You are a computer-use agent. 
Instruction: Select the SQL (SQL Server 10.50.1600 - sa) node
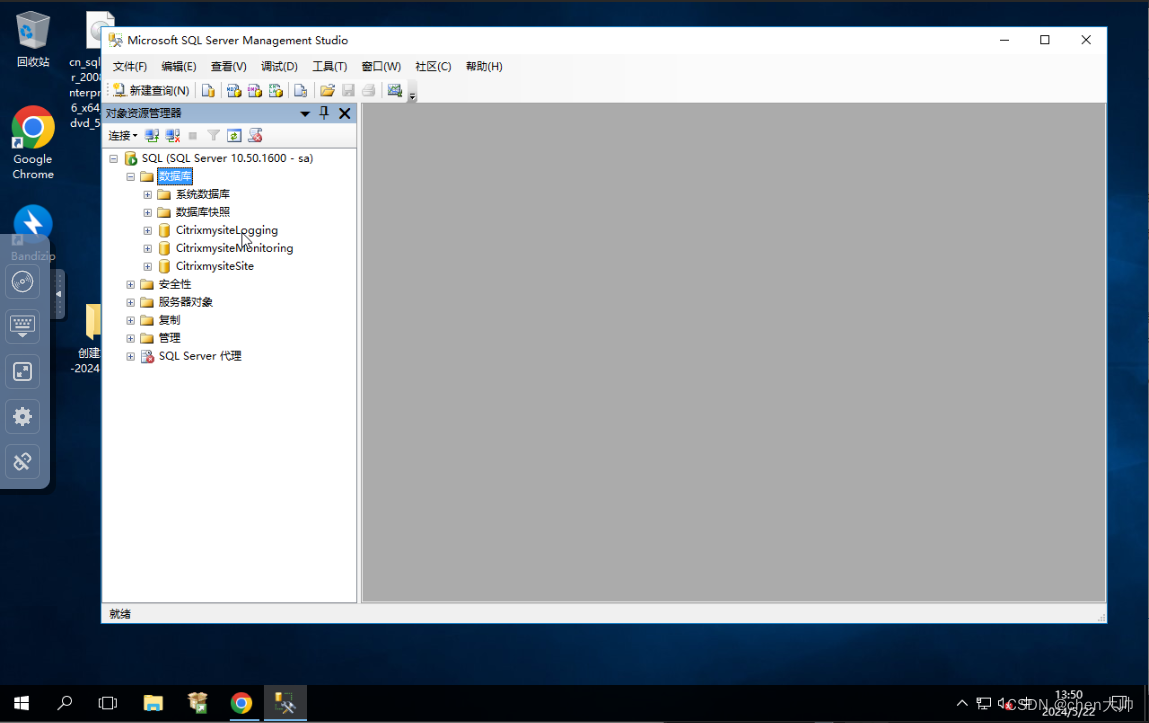coord(227,158)
